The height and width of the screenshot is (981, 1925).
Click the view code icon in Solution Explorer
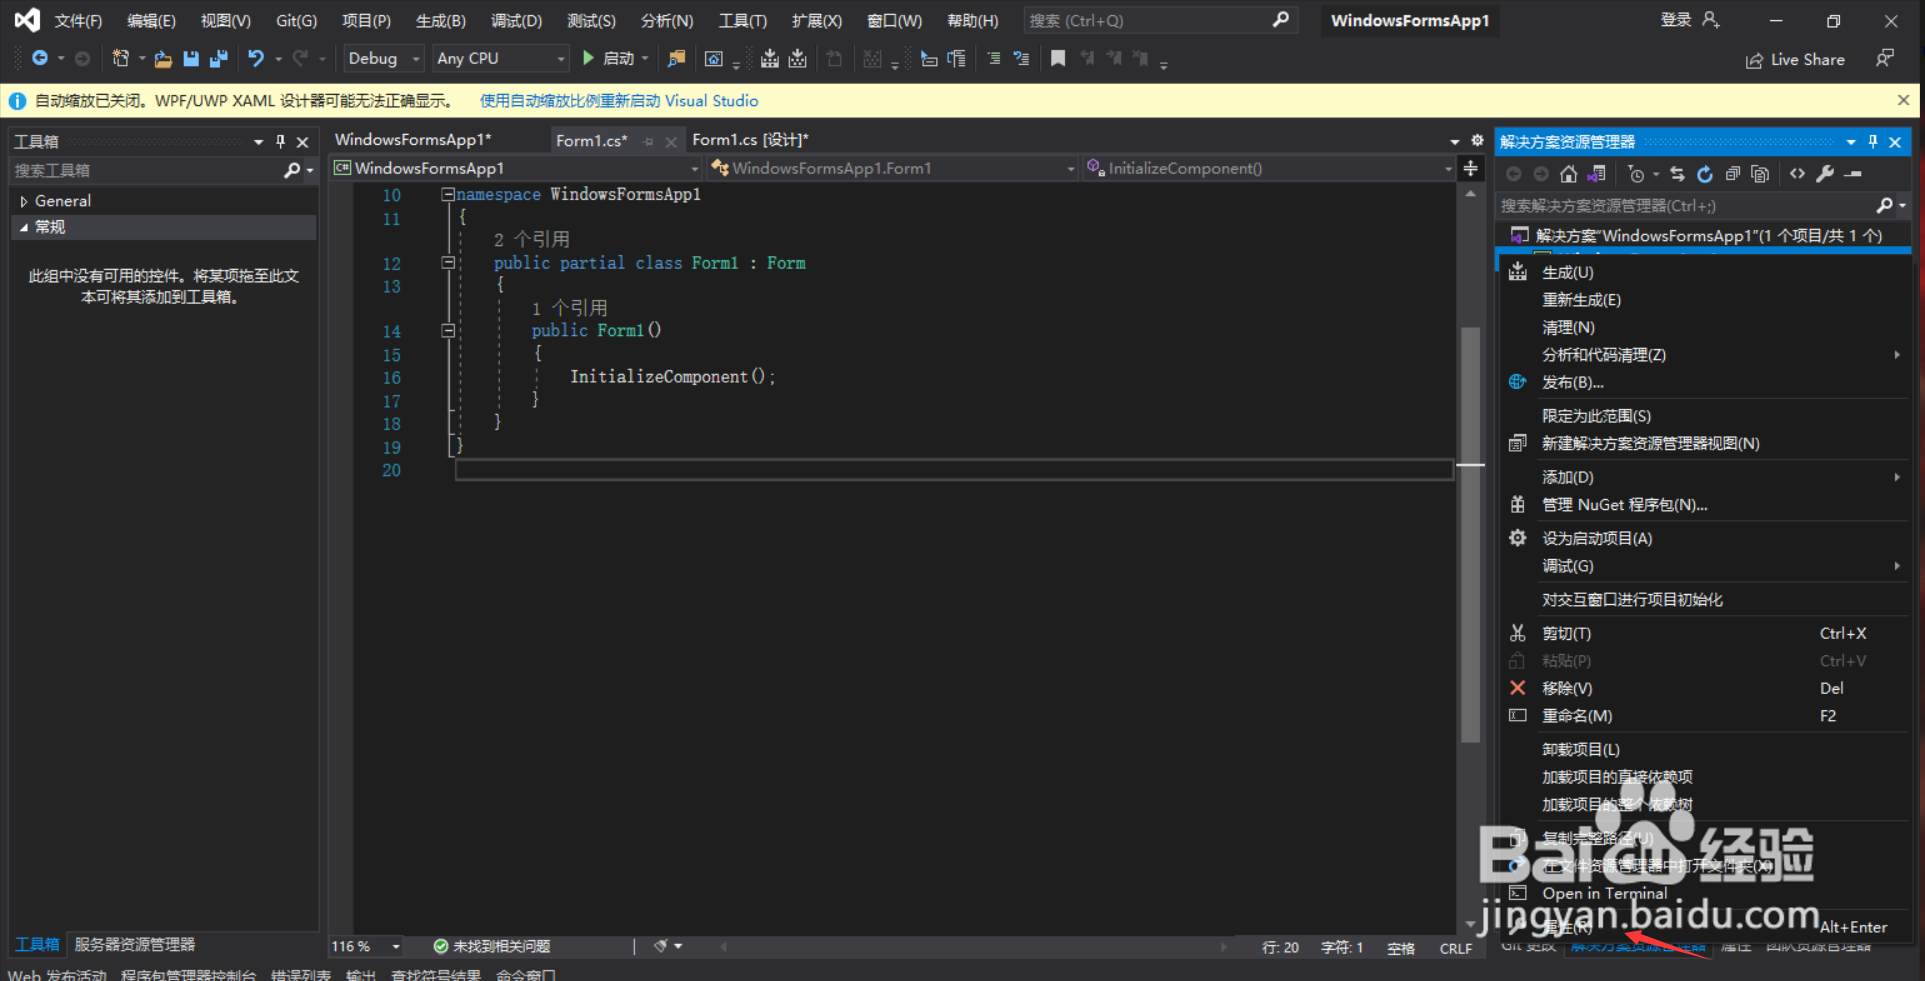(1798, 174)
